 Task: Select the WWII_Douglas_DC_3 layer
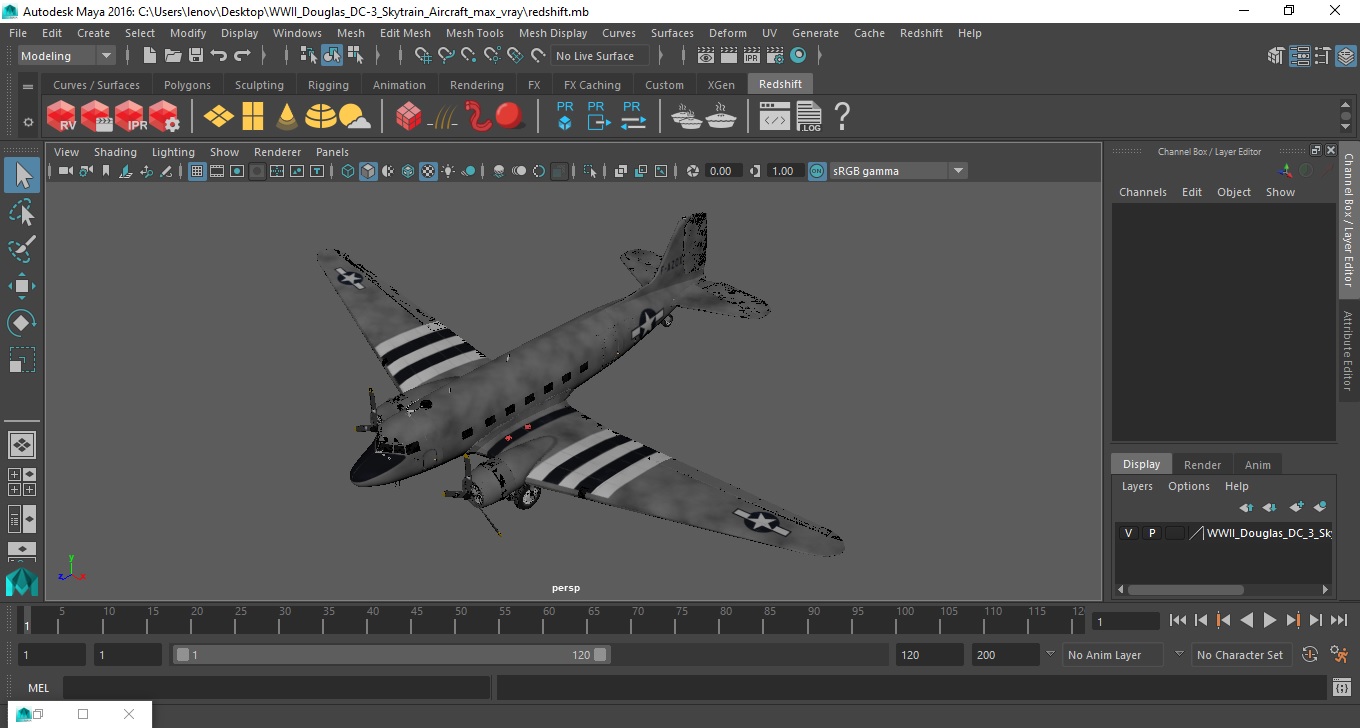[1268, 533]
